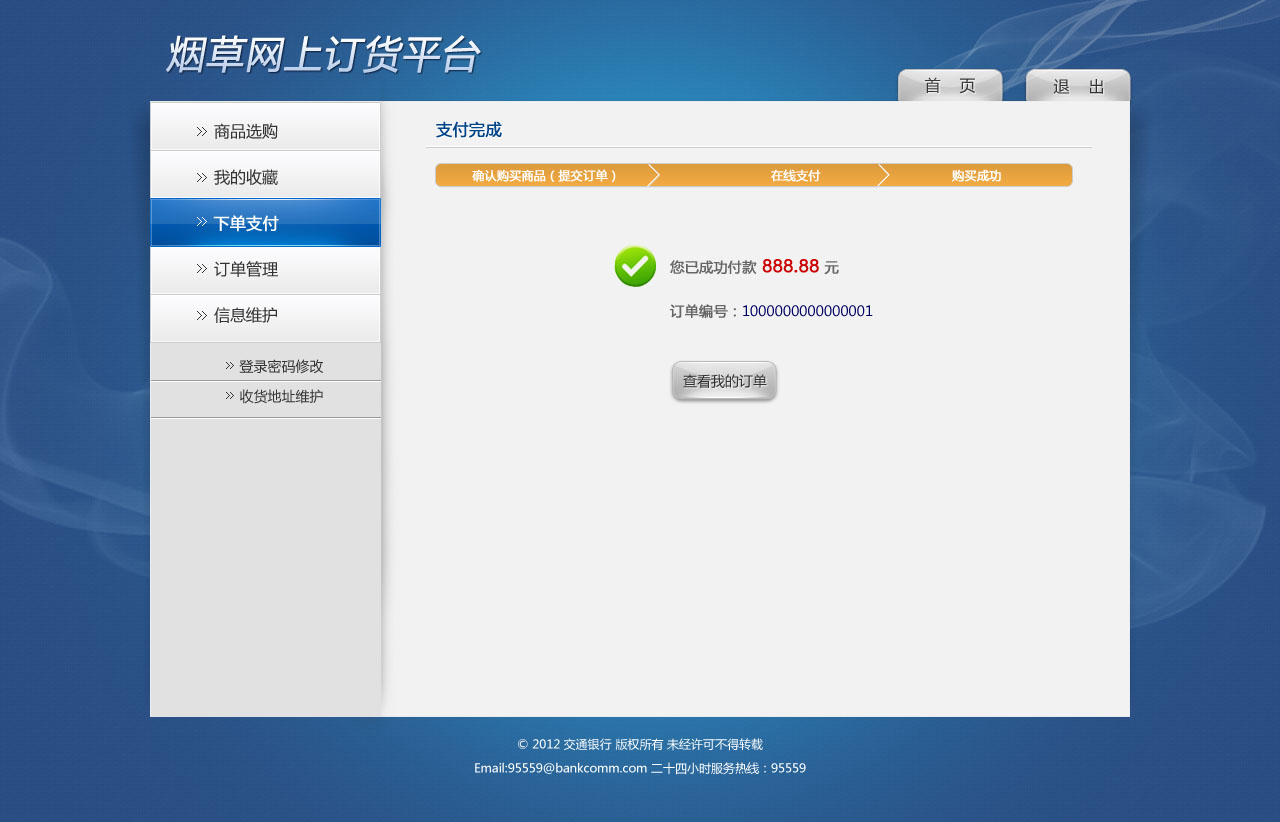Click the 您已成功付款 message text

pos(713,267)
